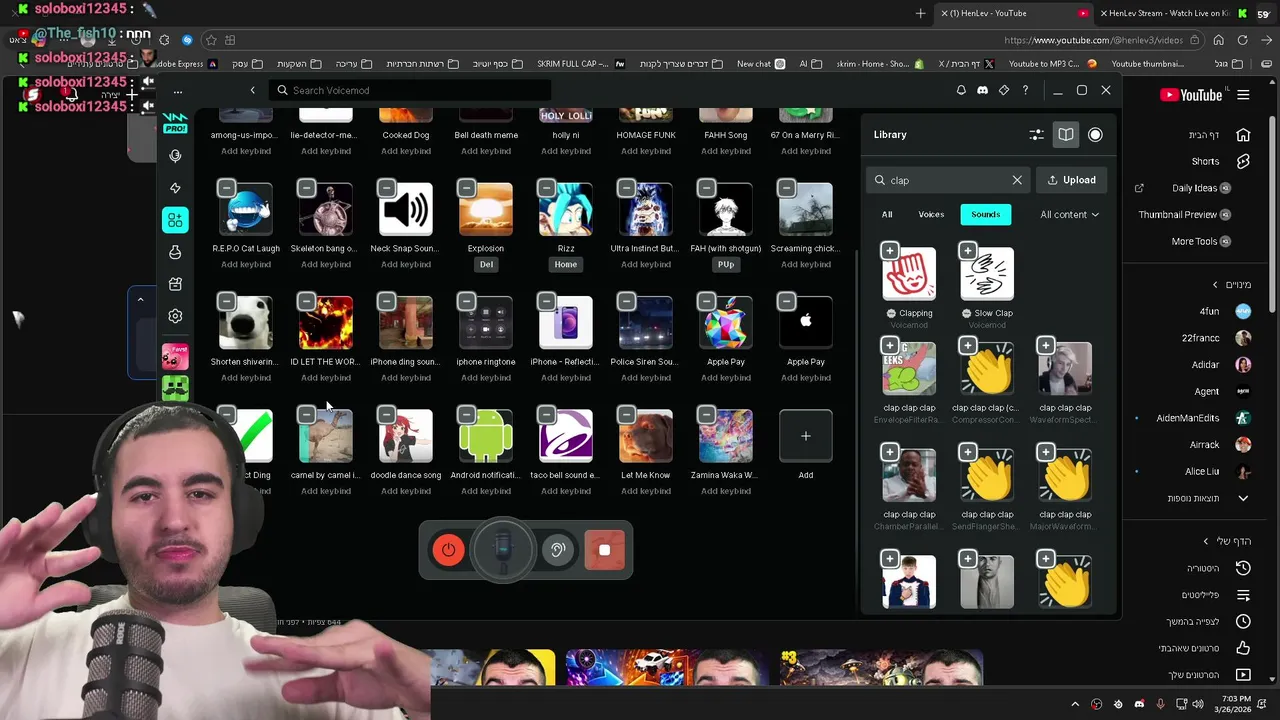Image resolution: width=1280 pixels, height=720 pixels.
Task: Click the Search Voicemod field
Action: [x=410, y=90]
